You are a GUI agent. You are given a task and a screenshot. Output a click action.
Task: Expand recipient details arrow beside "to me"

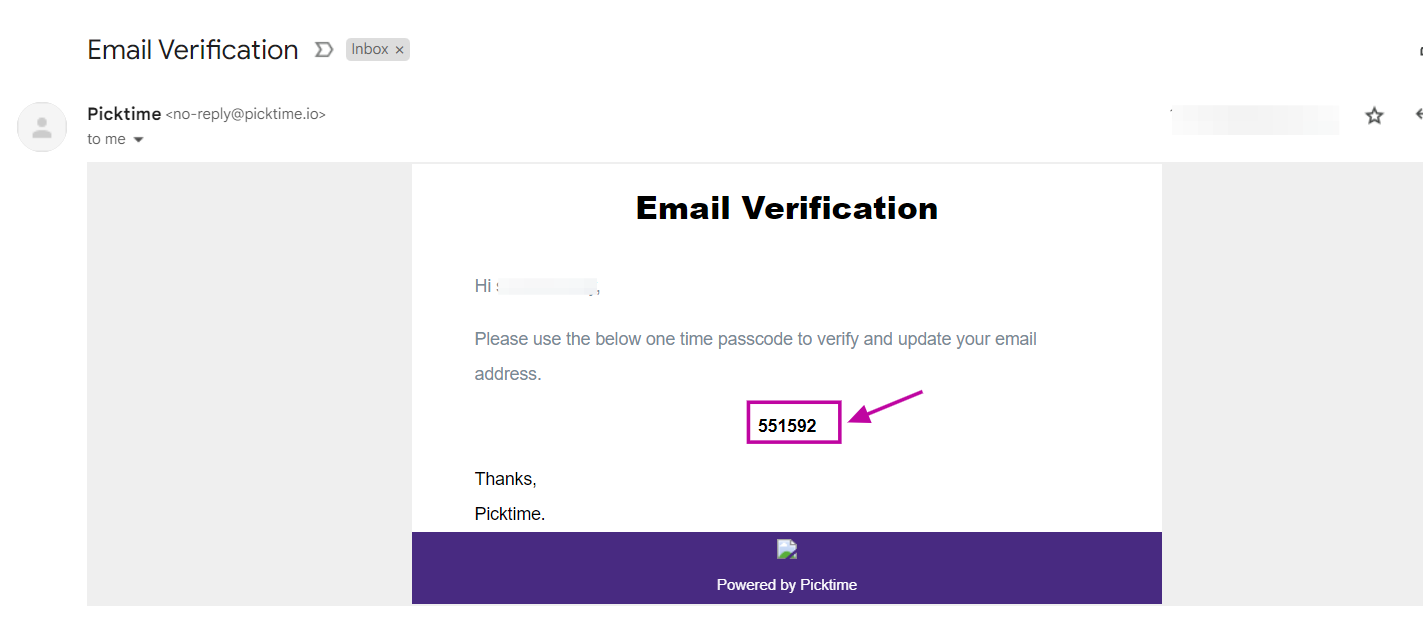pos(139,140)
